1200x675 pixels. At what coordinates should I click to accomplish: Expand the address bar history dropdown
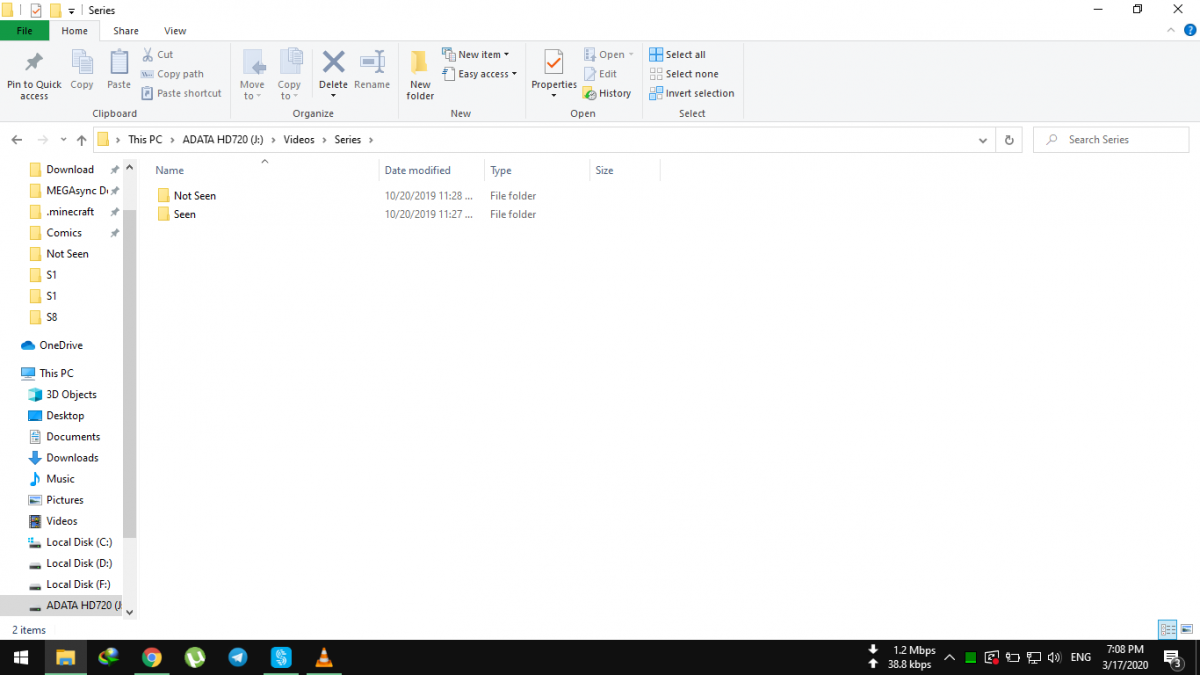pyautogui.click(x=984, y=140)
